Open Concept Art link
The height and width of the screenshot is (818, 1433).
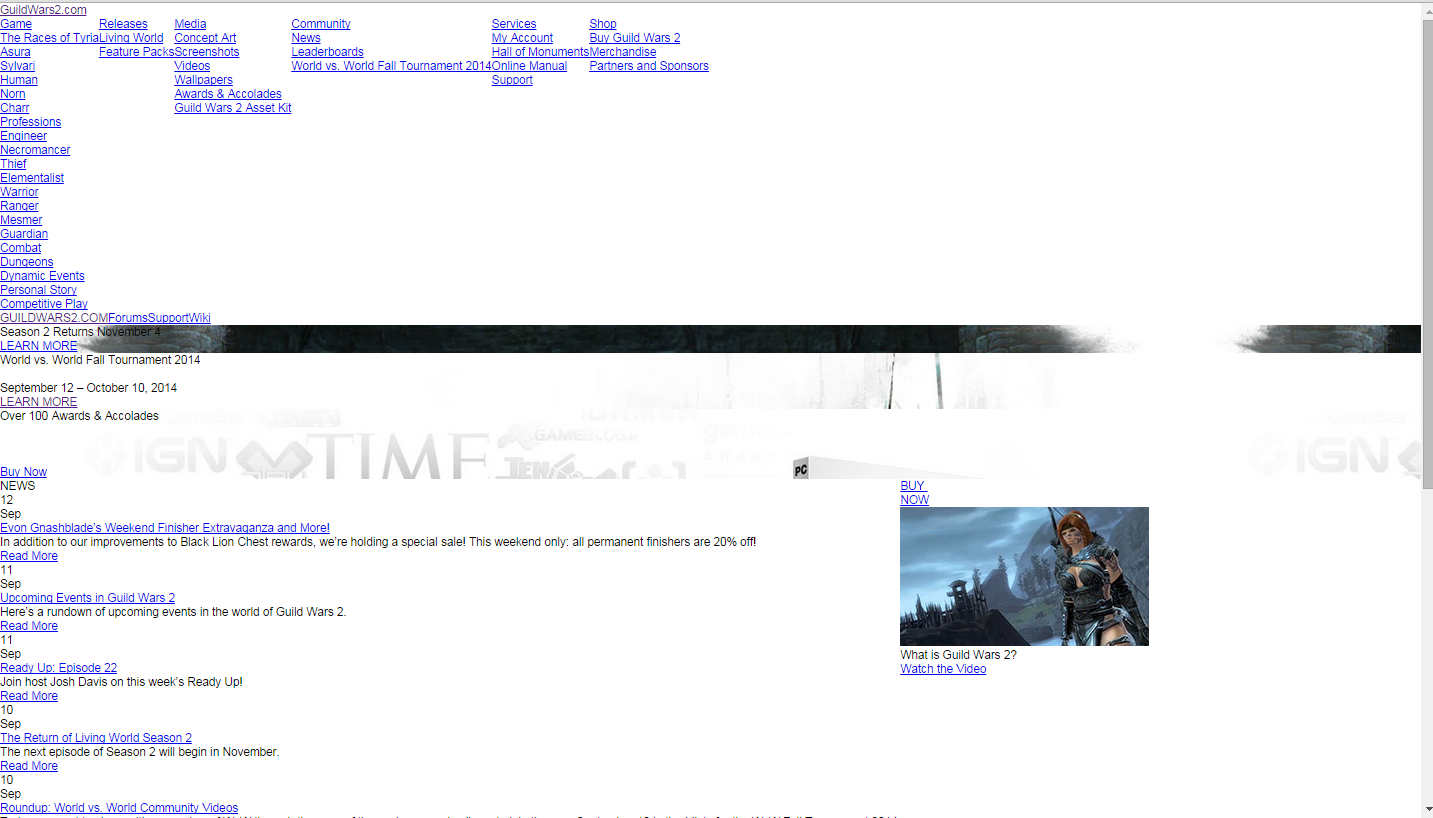(x=205, y=38)
